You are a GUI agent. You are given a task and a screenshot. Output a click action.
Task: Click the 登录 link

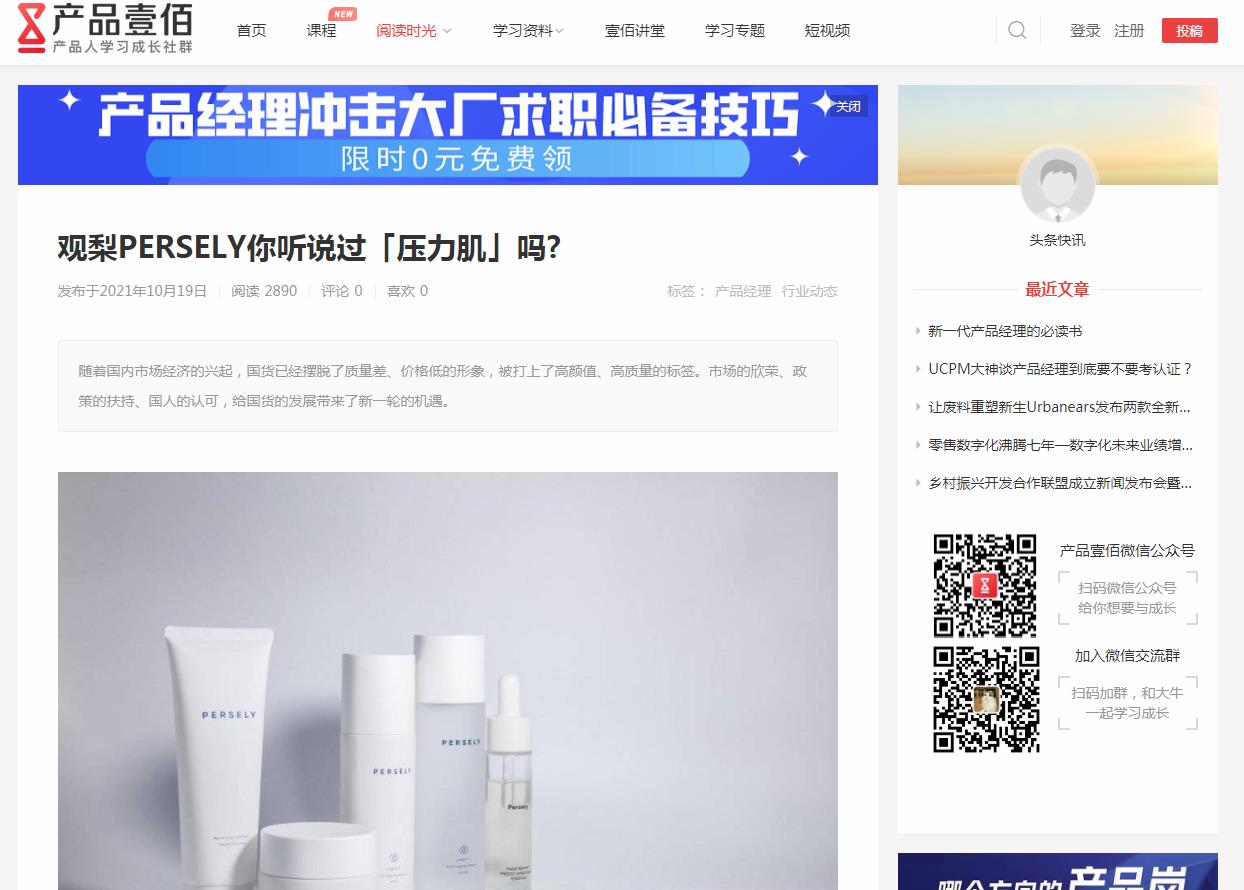(x=1085, y=31)
